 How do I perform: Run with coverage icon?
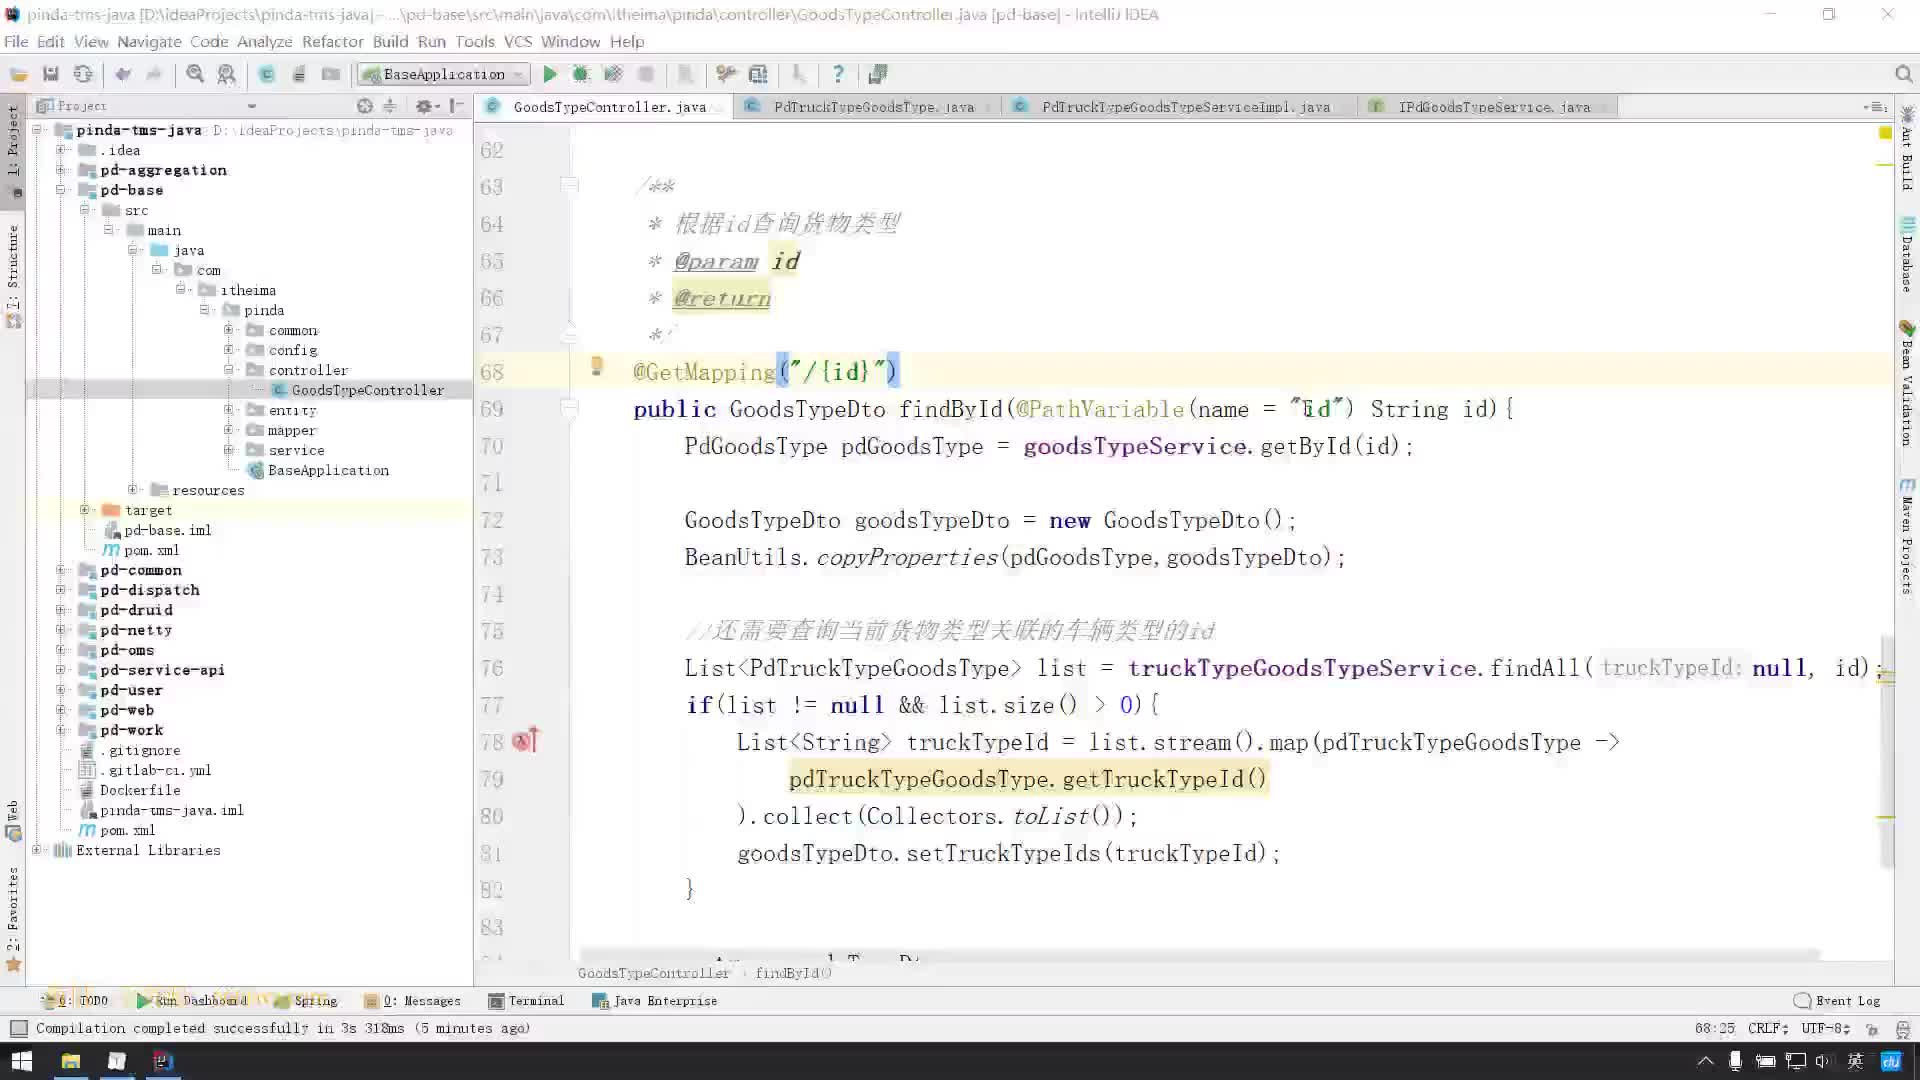[613, 74]
